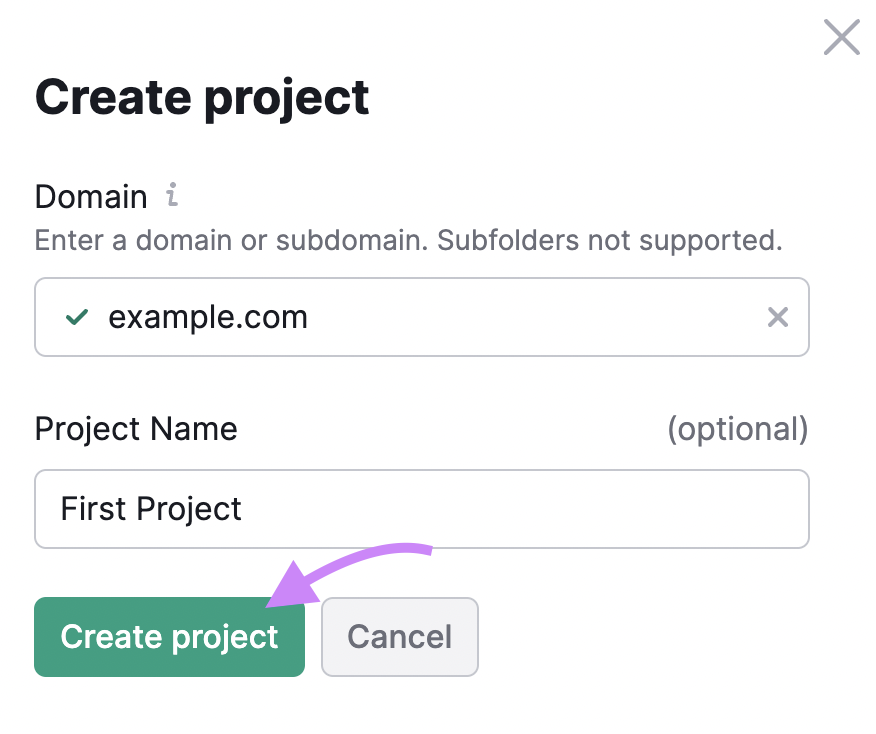Close the Create project dialog

click(841, 38)
